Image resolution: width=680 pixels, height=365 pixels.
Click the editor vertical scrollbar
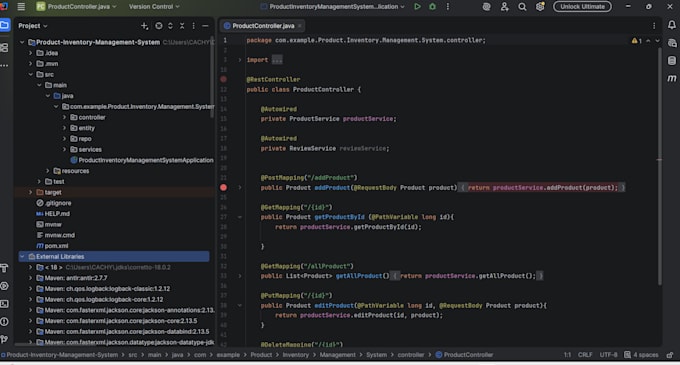point(660,165)
